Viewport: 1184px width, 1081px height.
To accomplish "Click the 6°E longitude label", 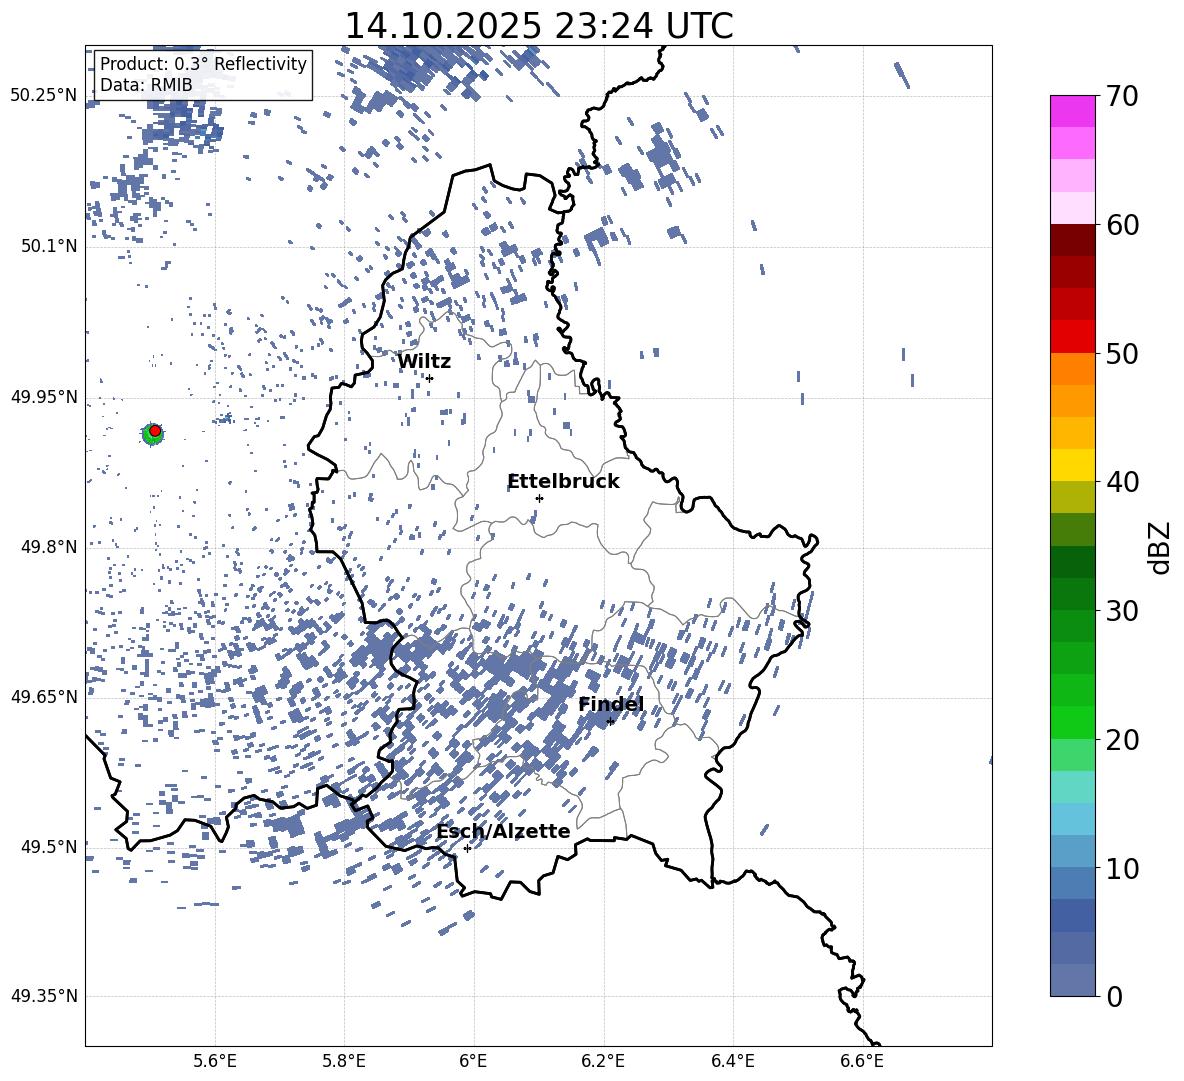I will click(473, 1061).
